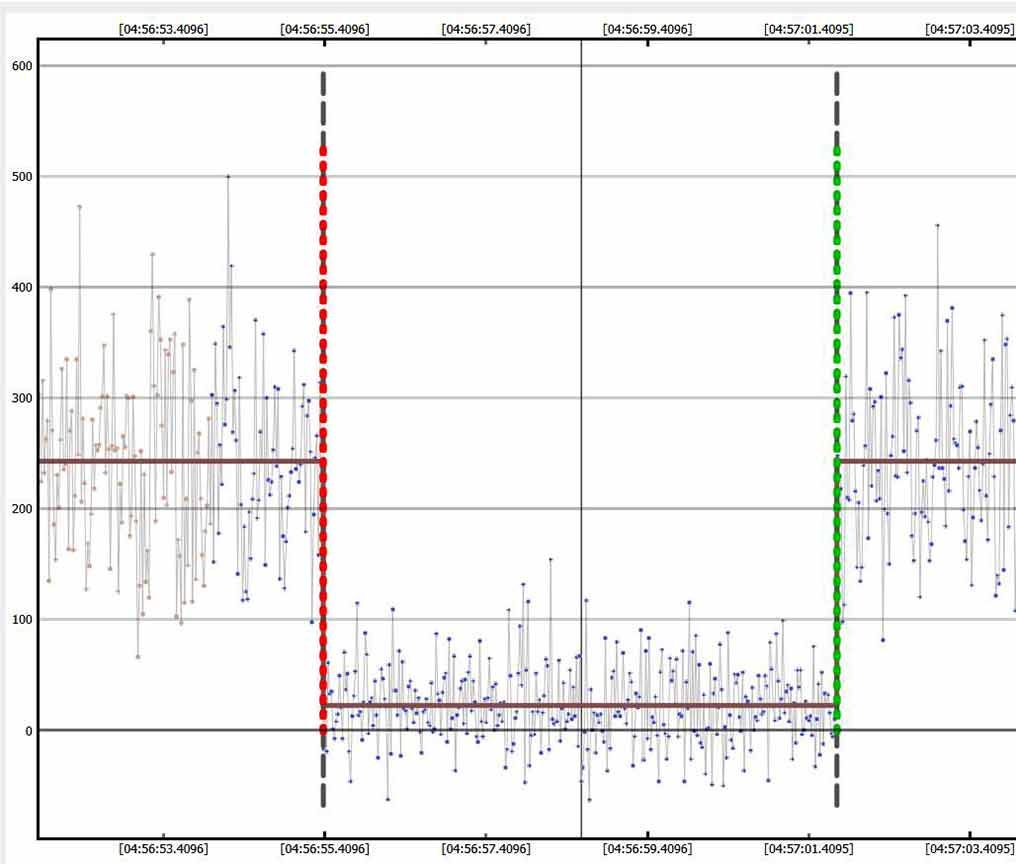Select the top axis label 04:56:57.4096
1016x864 pixels.
click(486, 29)
